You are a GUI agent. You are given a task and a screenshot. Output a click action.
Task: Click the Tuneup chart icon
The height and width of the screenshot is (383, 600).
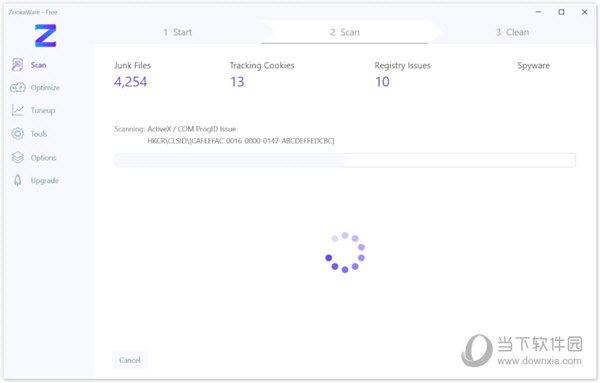(x=18, y=110)
